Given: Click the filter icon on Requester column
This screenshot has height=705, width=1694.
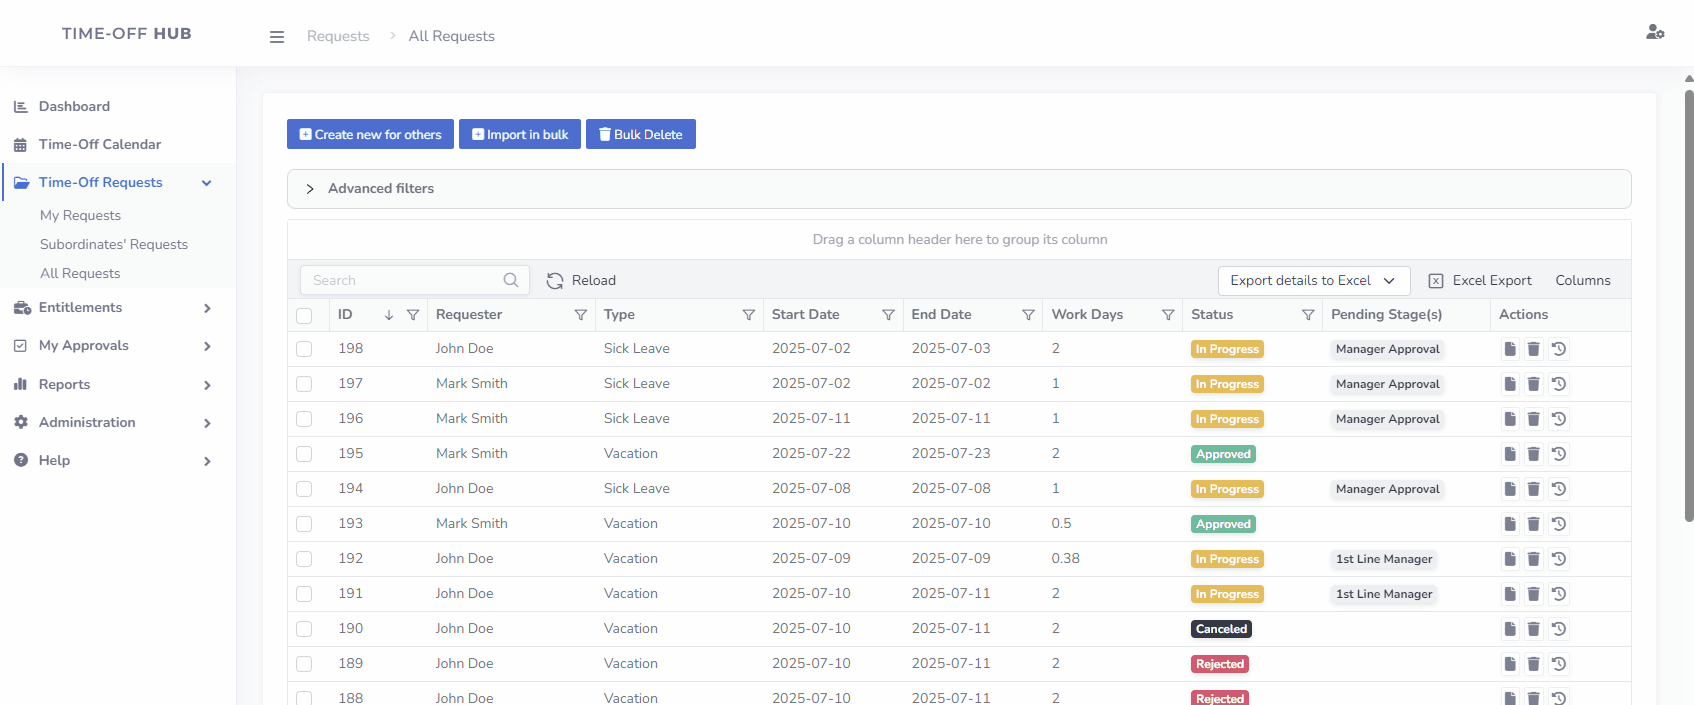Looking at the screenshot, I should (x=580, y=315).
